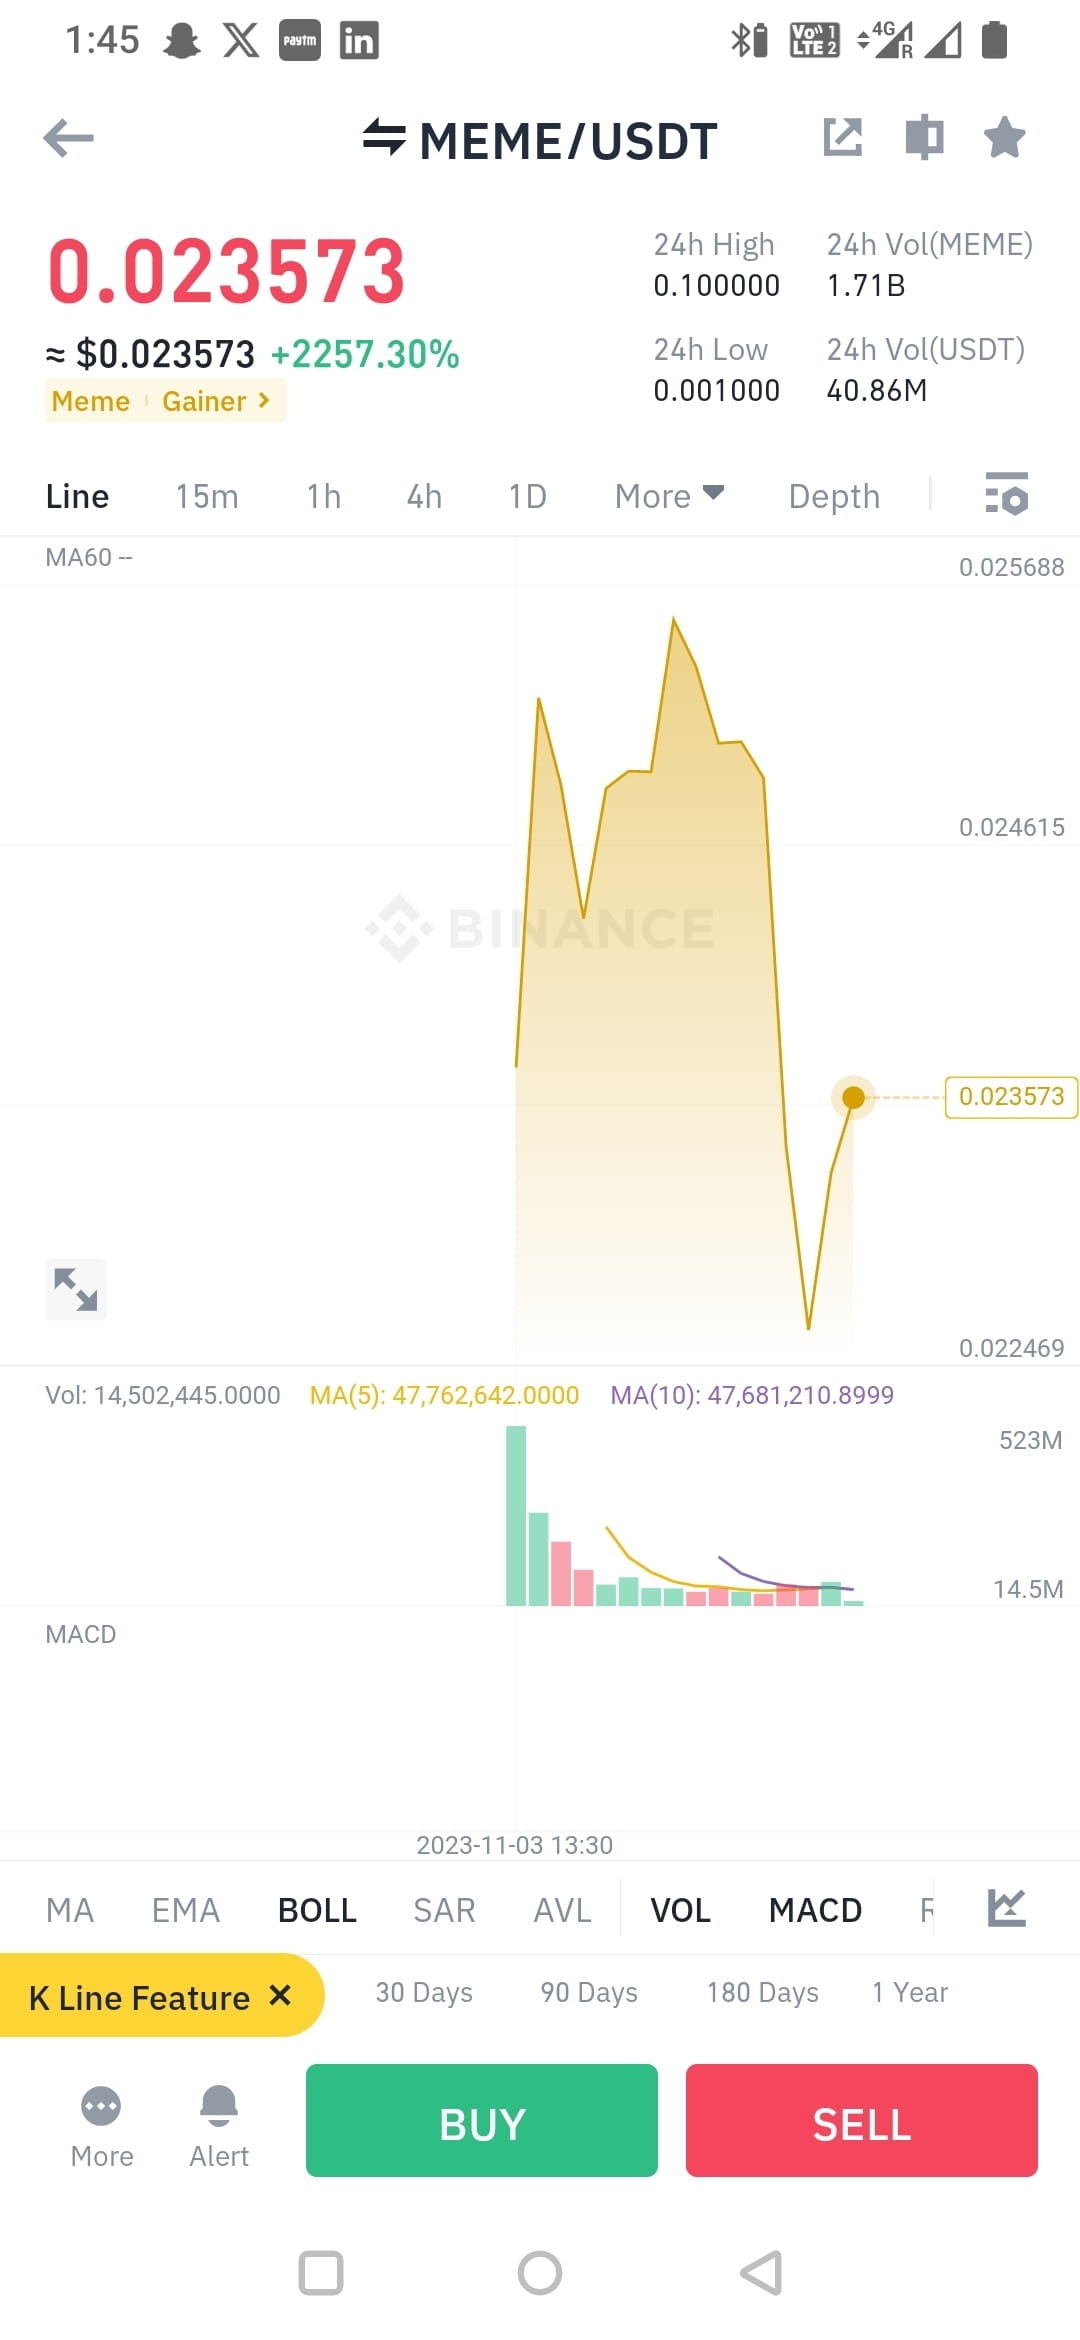
Task: Open the Depth view tab
Action: tap(833, 496)
